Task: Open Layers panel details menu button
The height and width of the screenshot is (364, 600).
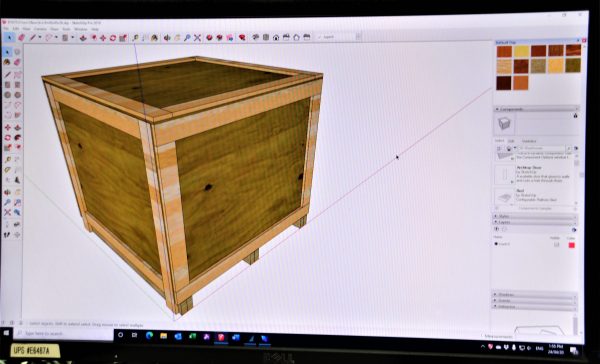Action: (574, 230)
